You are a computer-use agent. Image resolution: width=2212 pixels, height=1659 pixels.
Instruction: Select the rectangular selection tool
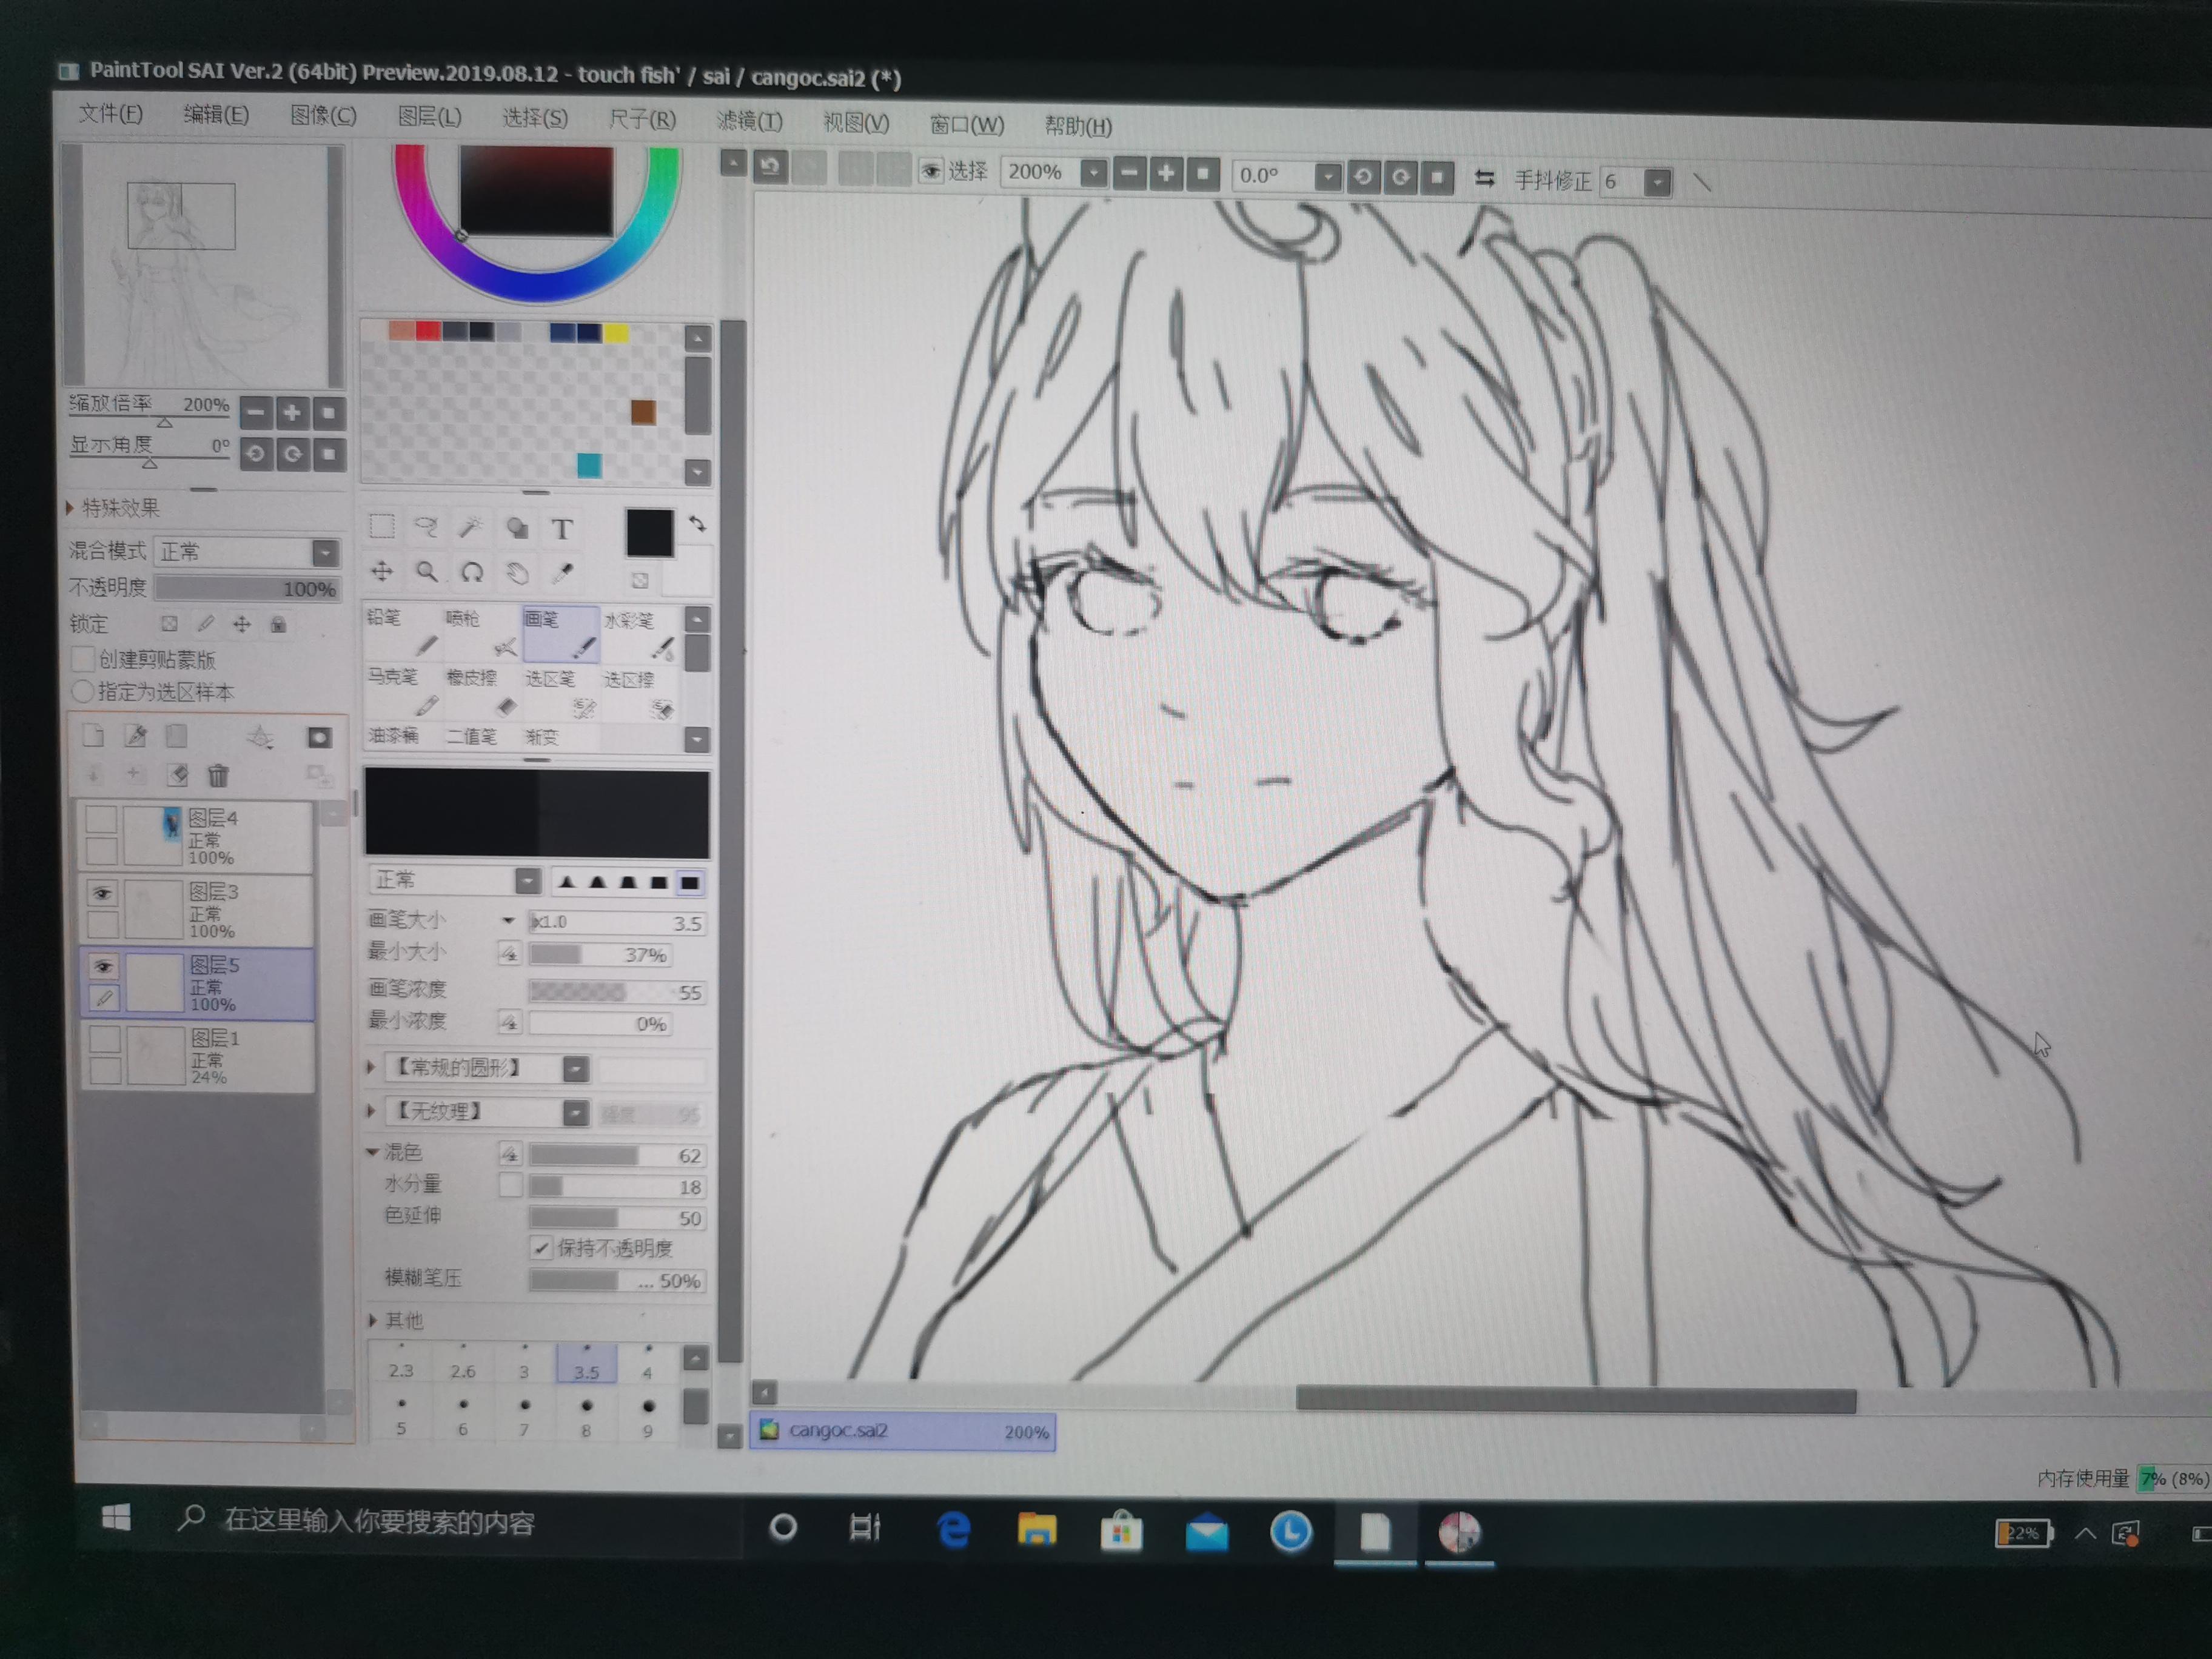pos(381,526)
